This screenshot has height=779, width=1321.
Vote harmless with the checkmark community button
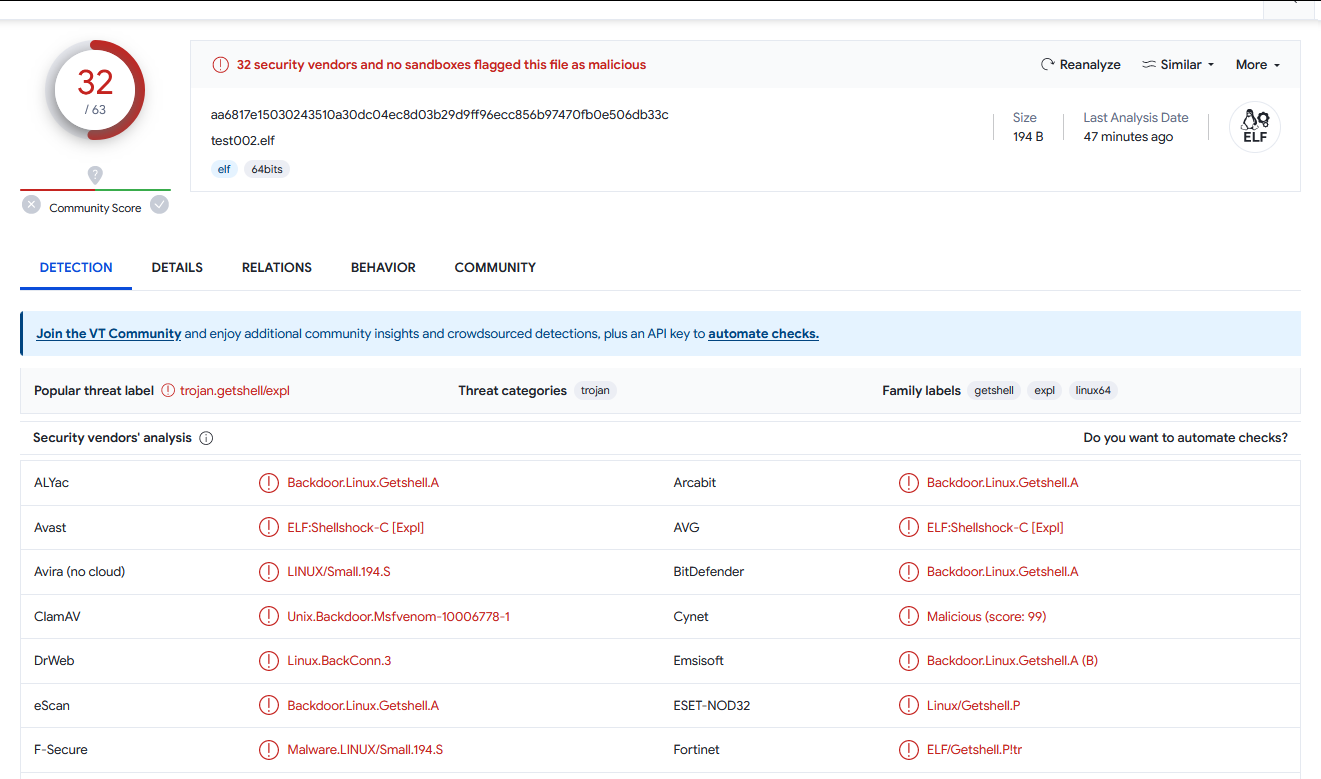tap(159, 205)
